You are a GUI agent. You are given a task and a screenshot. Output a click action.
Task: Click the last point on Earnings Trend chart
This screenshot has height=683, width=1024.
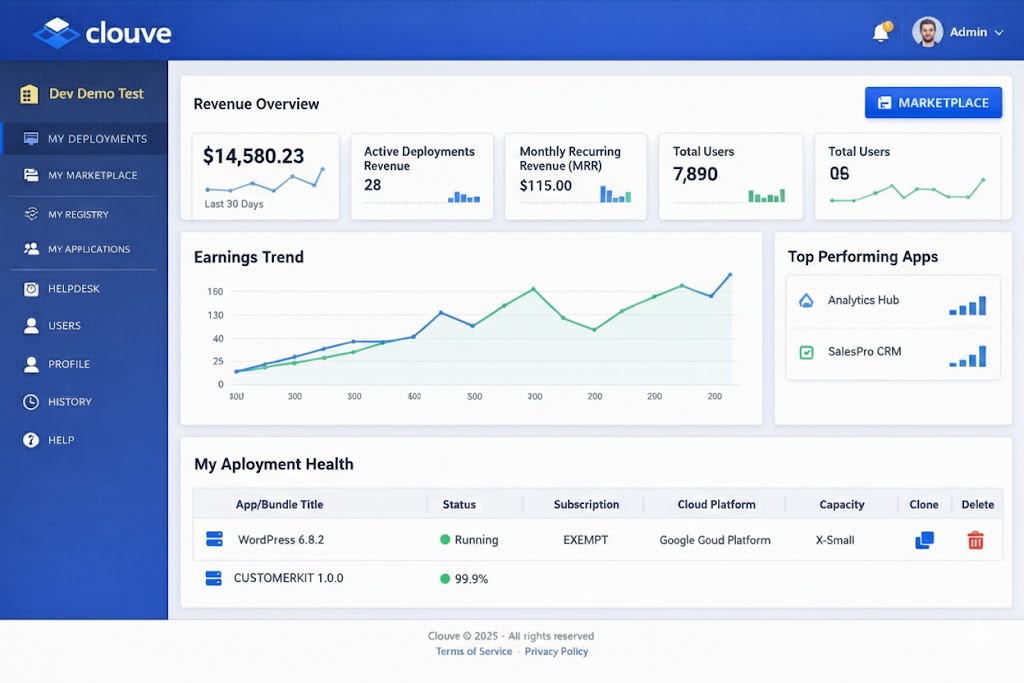[729, 274]
